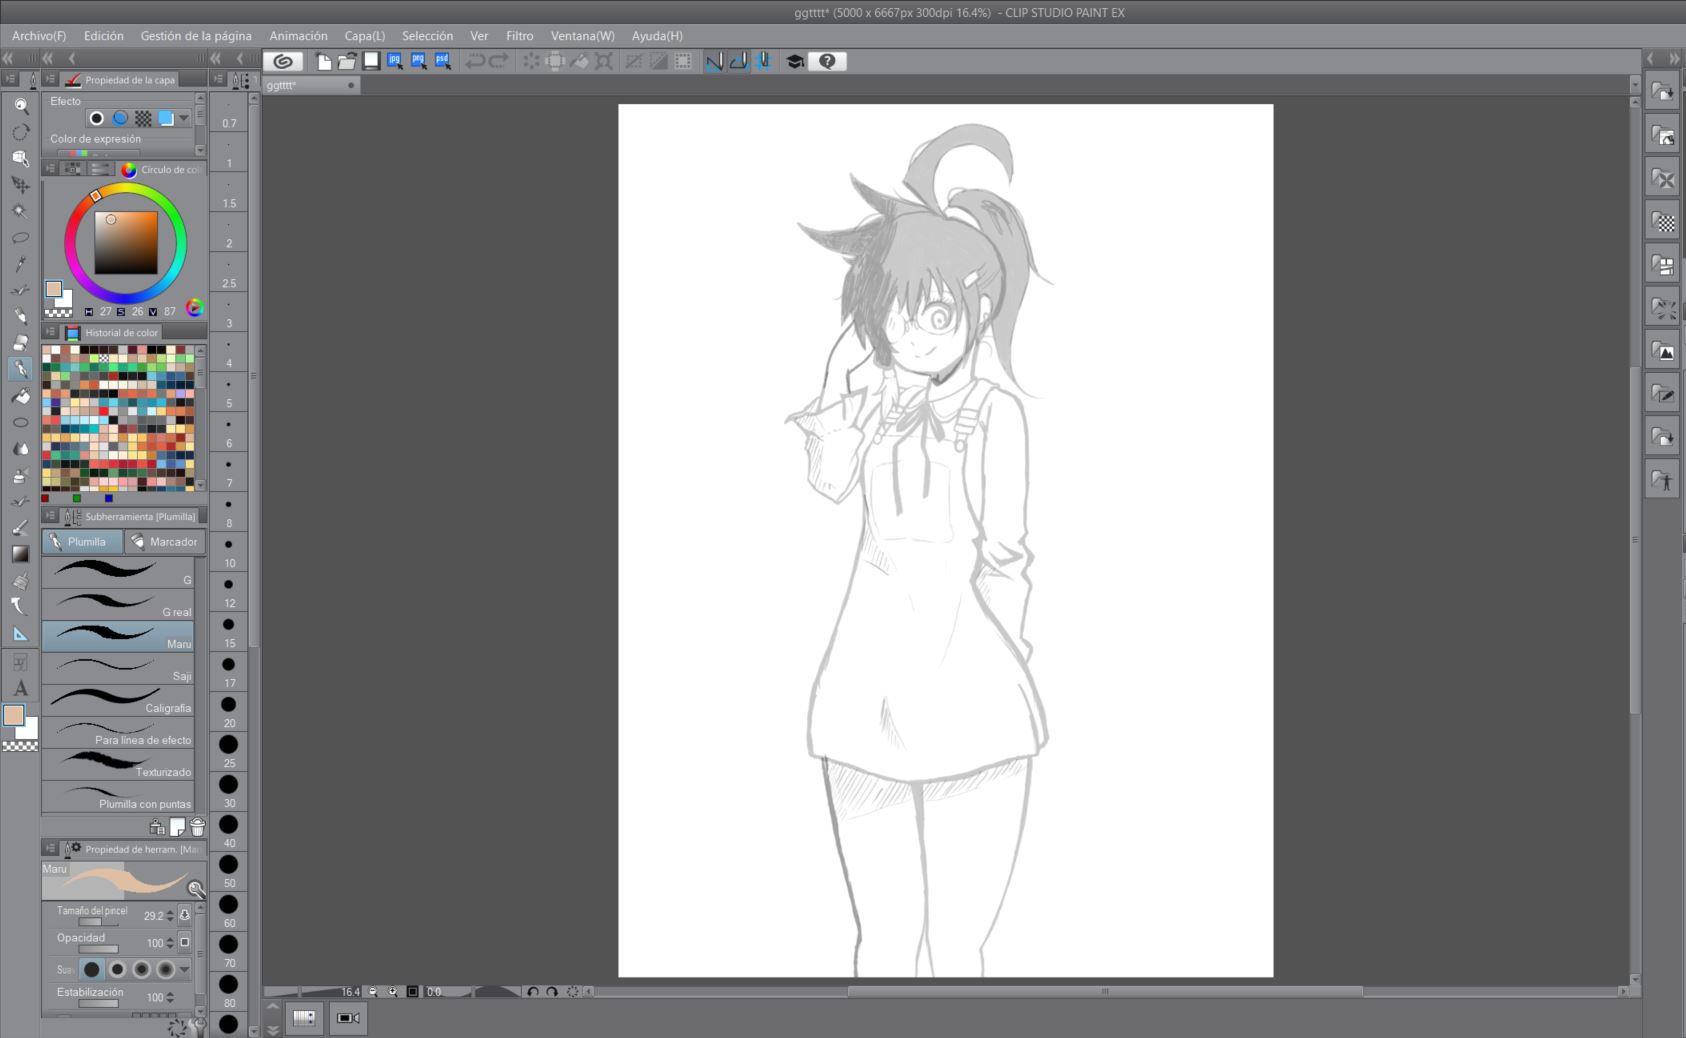Open the Tool Property panel menu
The width and height of the screenshot is (1686, 1038).
50,848
